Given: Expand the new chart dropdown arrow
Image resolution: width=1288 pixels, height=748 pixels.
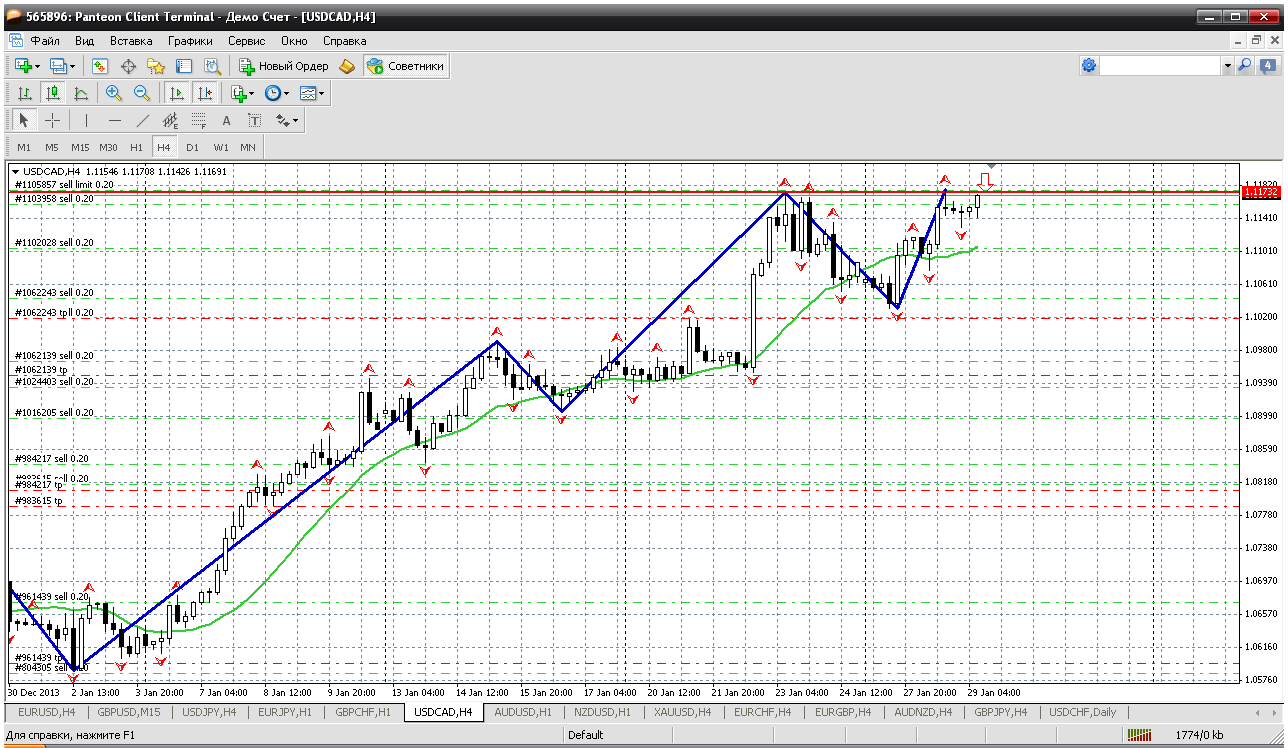Looking at the screenshot, I should coord(37,66).
